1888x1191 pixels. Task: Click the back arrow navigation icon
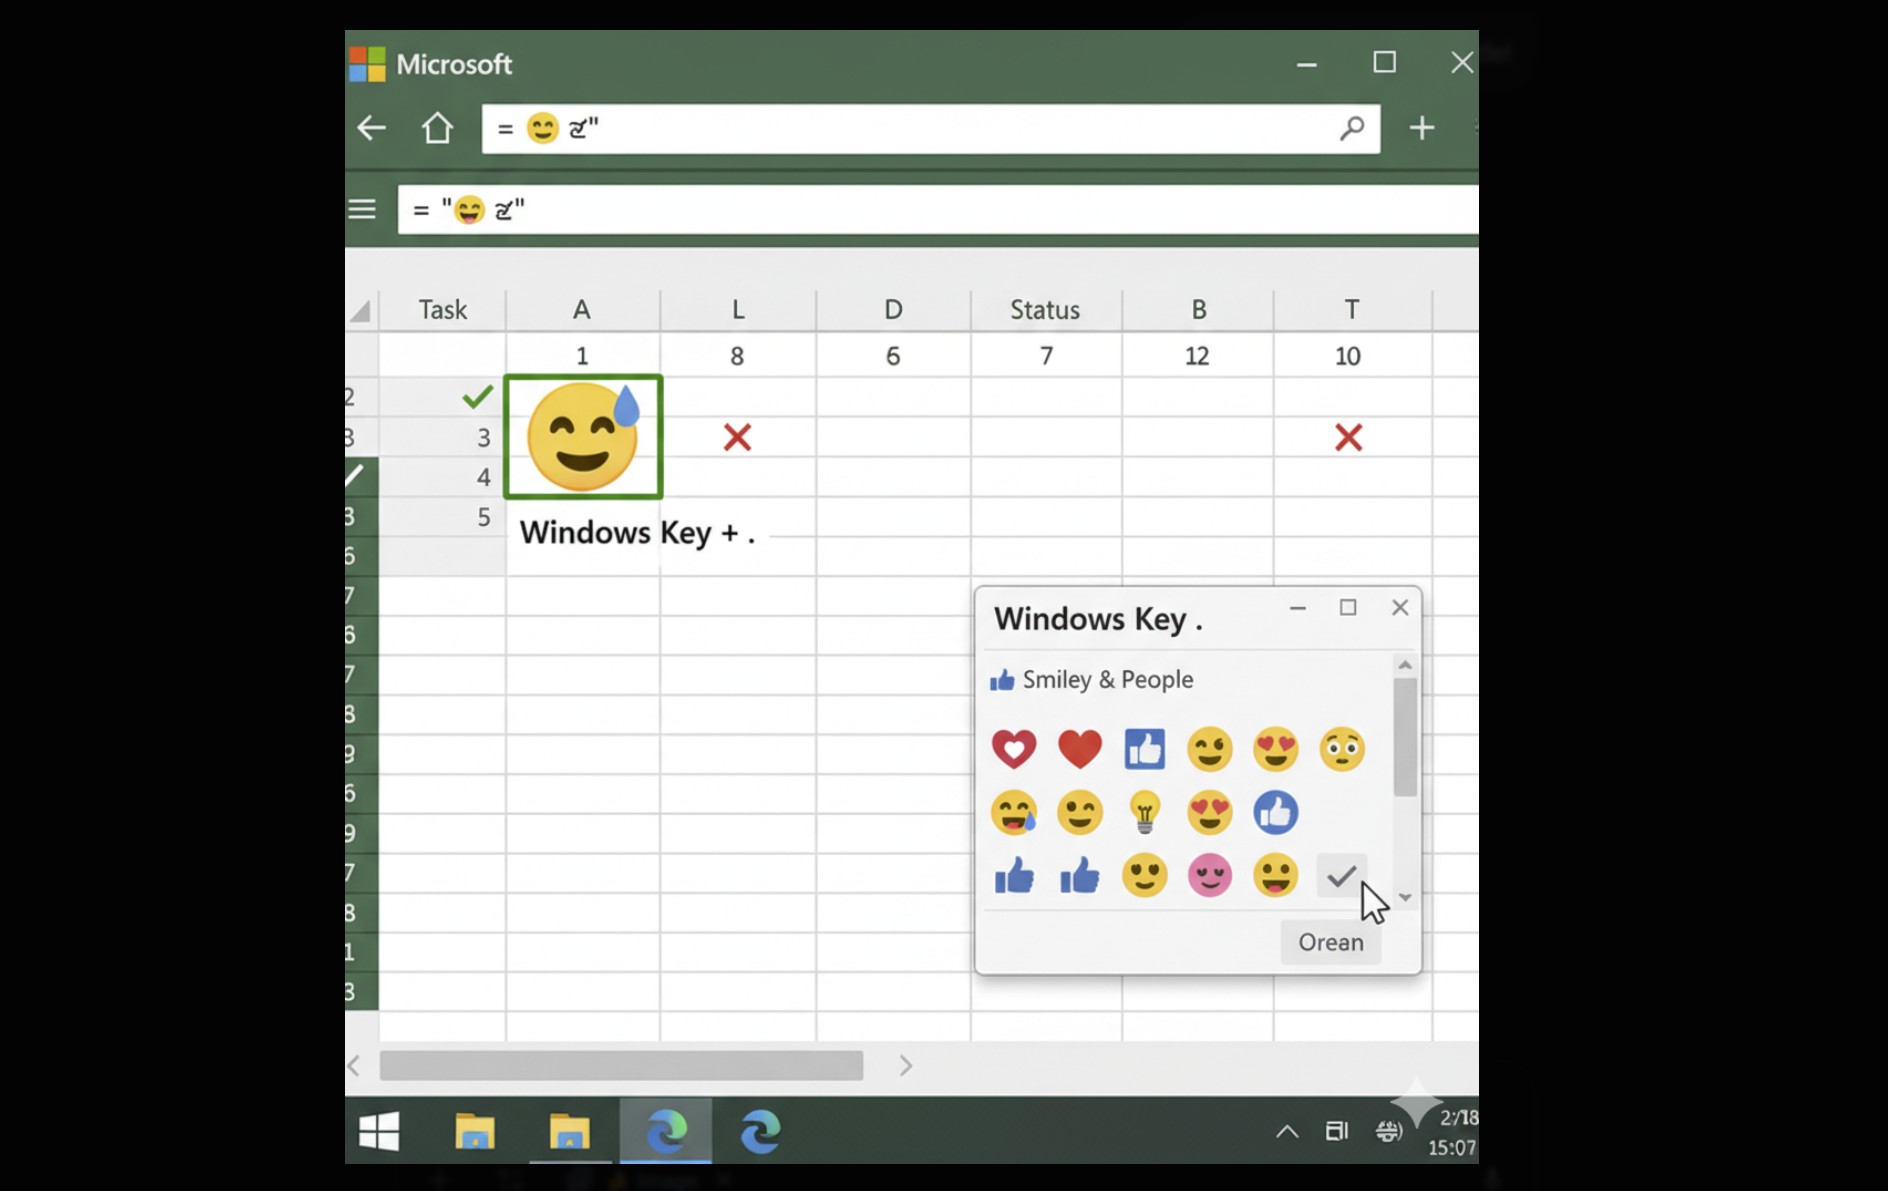click(x=372, y=128)
